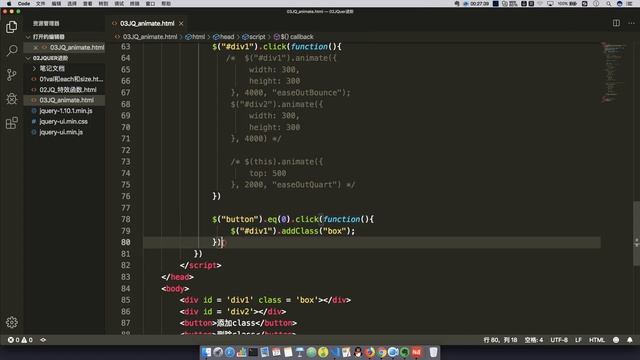Click the minimap code overview

[x=613, y=73]
